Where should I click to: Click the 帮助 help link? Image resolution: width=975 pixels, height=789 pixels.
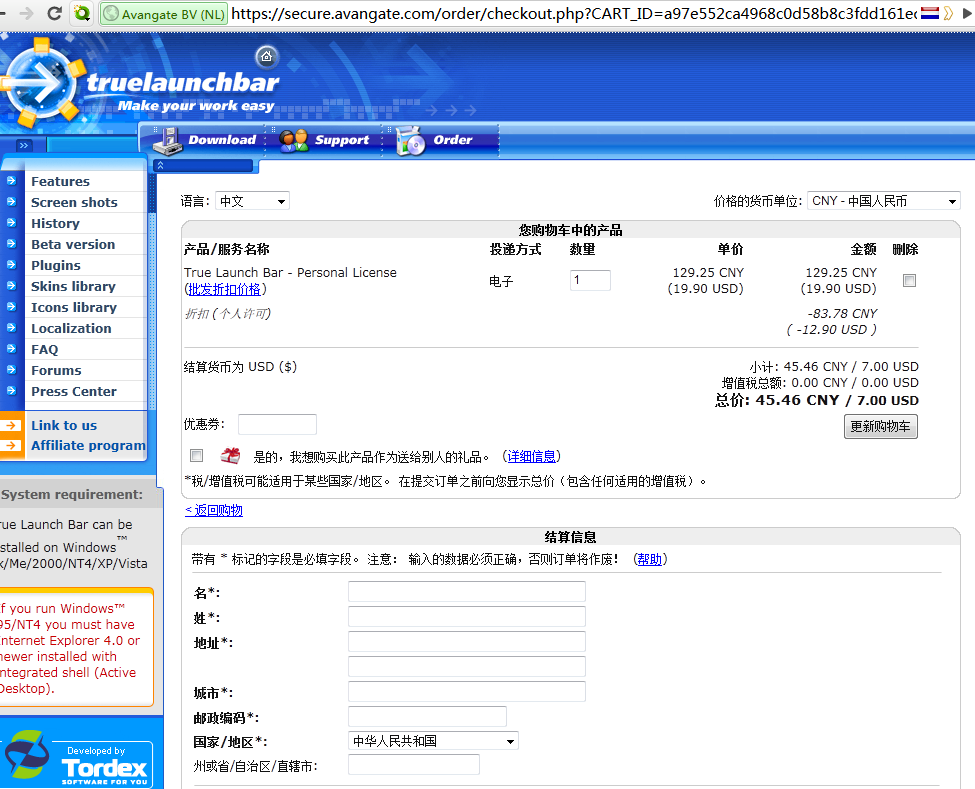click(650, 559)
